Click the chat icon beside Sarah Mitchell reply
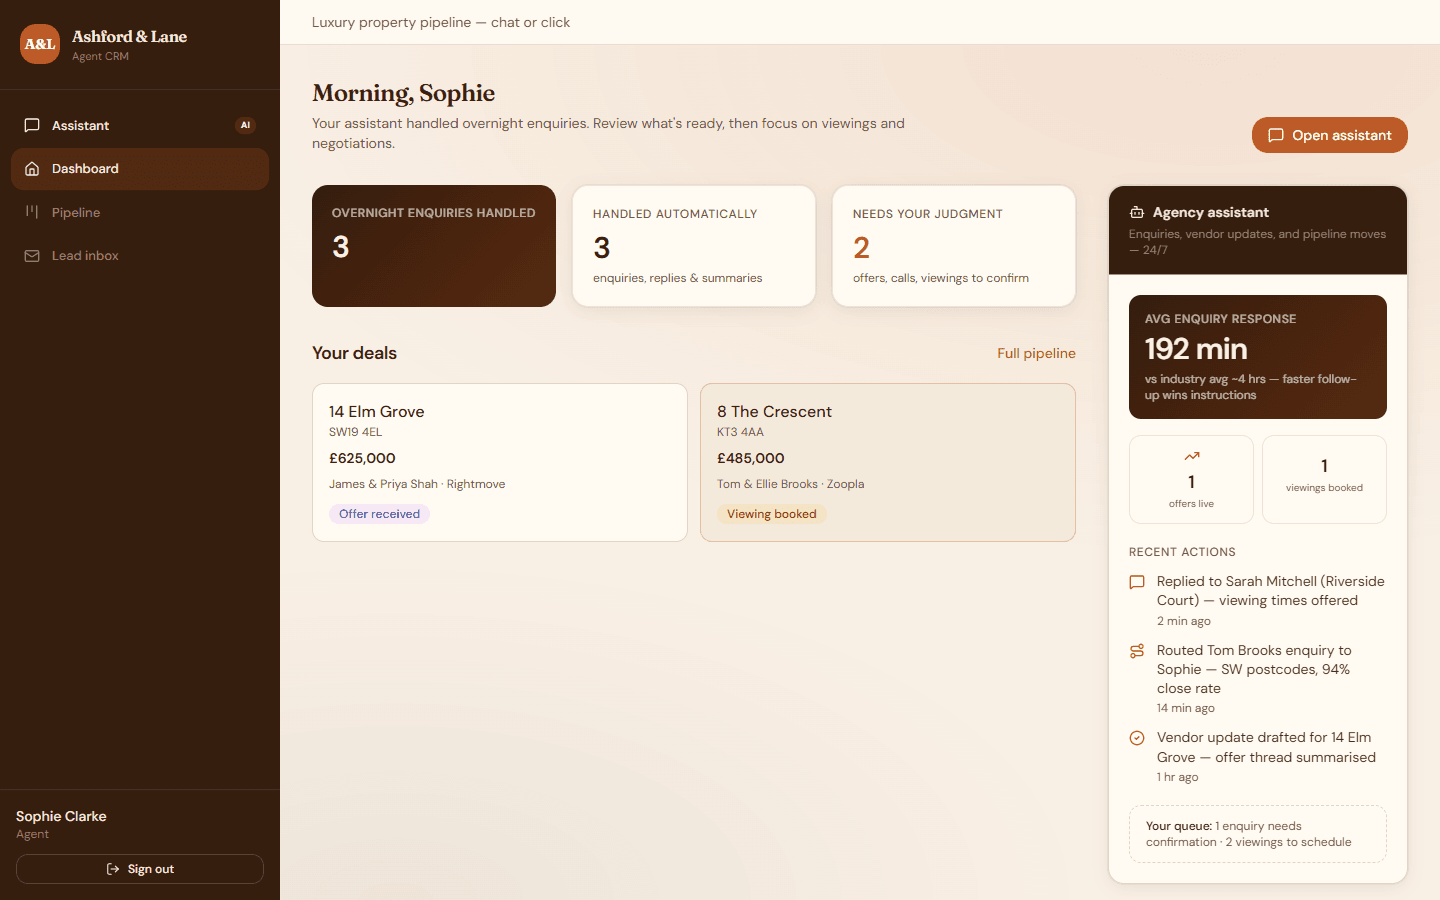The height and width of the screenshot is (900, 1440). click(x=1137, y=582)
